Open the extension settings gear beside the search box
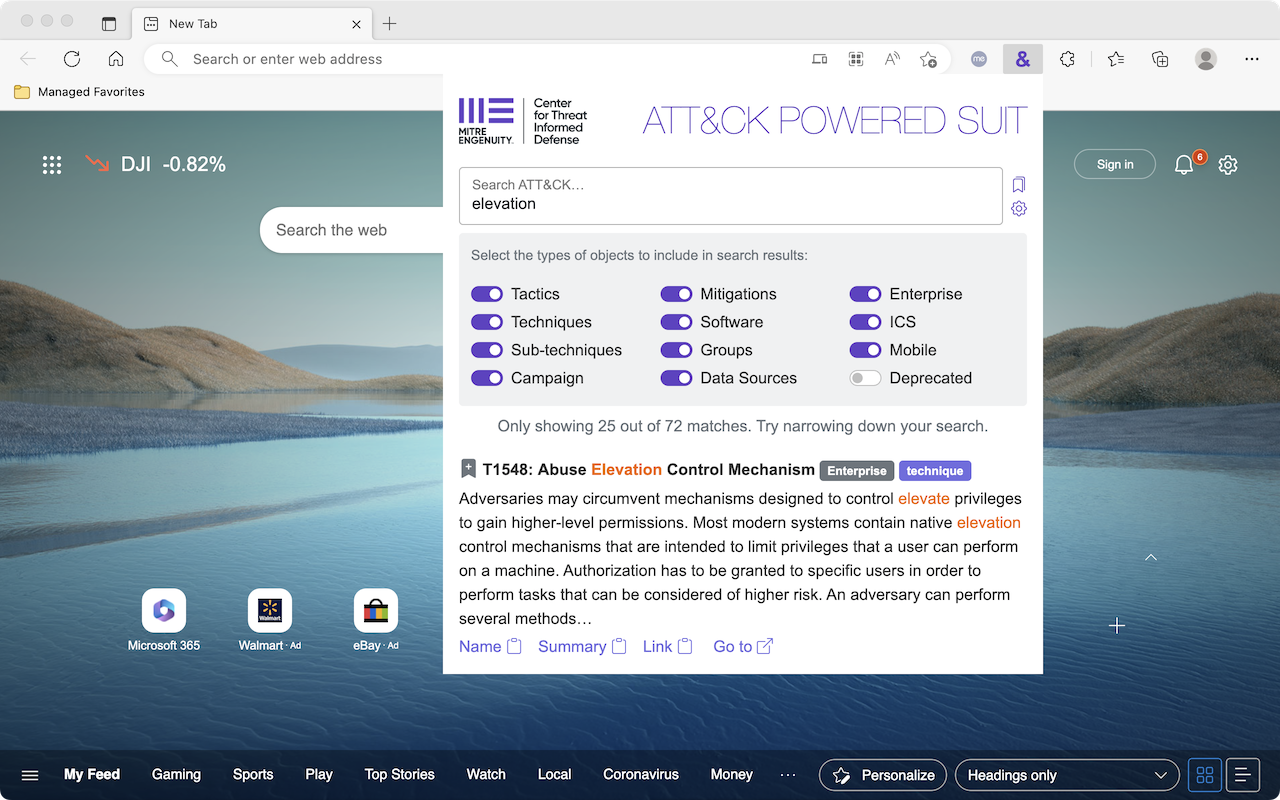 (1019, 208)
